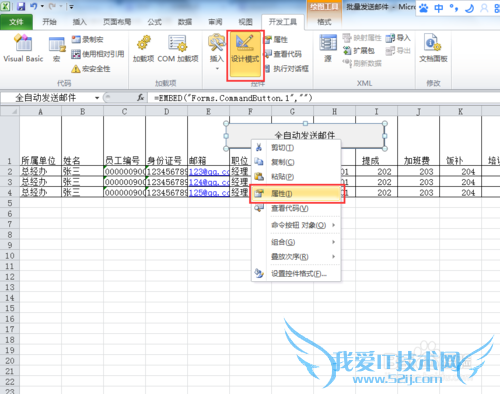Expand Group (组合) submenu
Image resolution: width=500 pixels, height=394 pixels.
click(297, 242)
